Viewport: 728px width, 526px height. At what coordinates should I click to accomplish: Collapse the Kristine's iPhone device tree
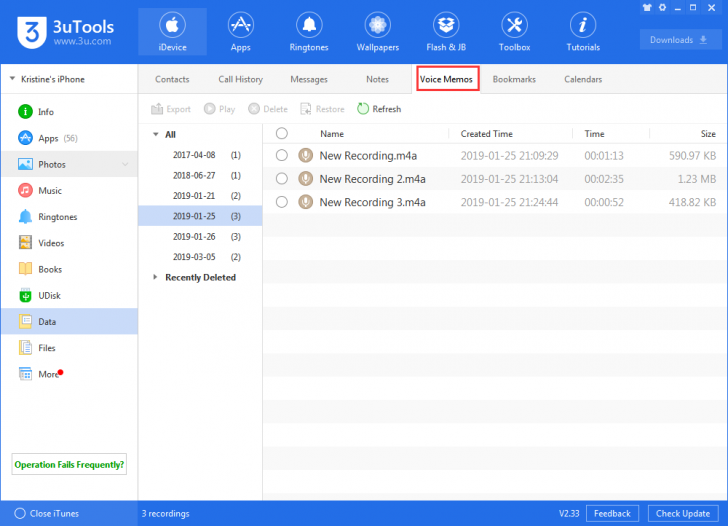click(x=13, y=79)
